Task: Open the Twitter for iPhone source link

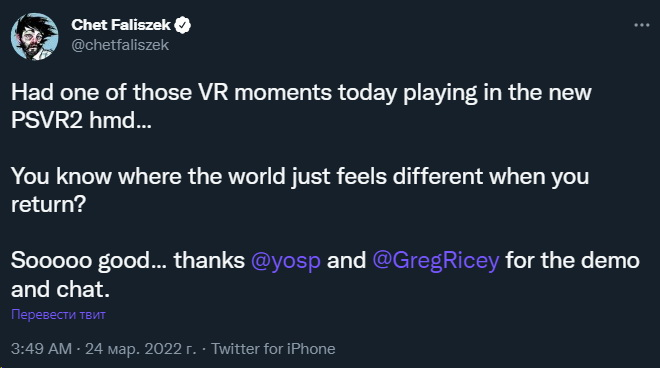Action: tap(273, 349)
